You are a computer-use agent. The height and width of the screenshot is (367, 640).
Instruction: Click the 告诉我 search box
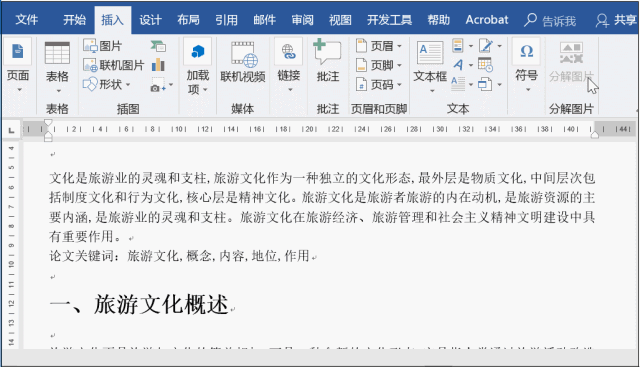[x=550, y=20]
